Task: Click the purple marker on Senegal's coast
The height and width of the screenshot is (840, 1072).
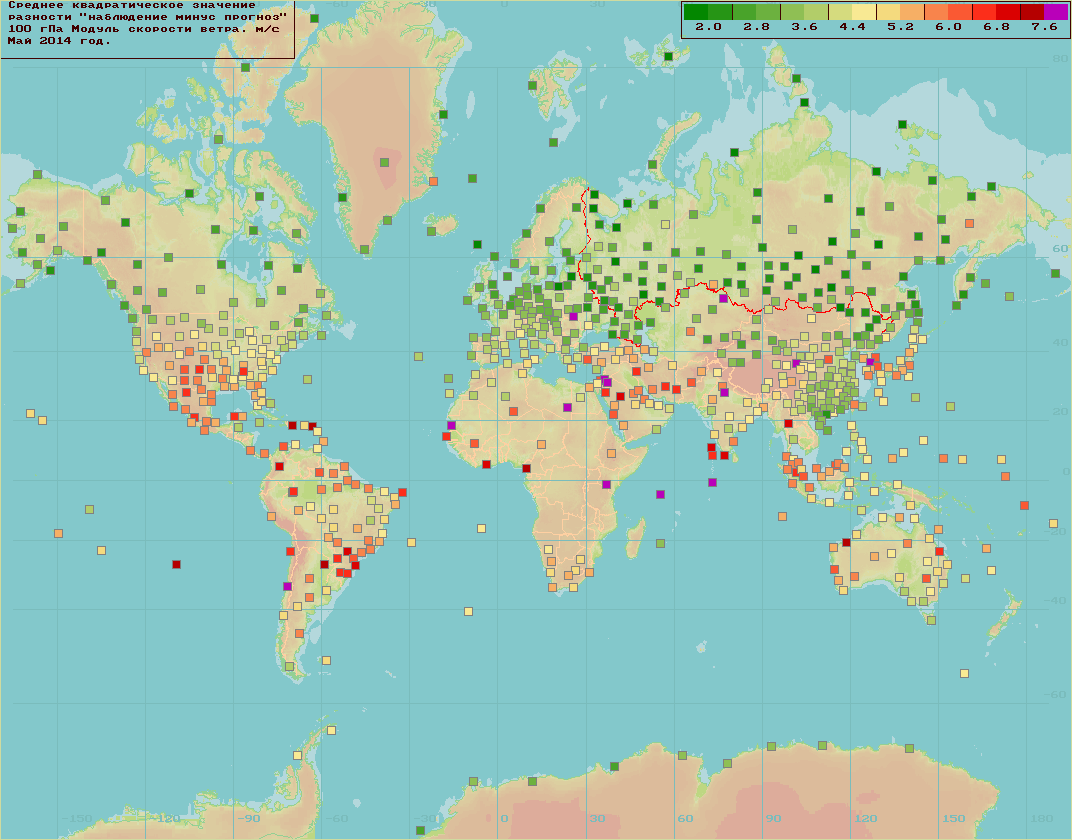Action: click(x=451, y=425)
